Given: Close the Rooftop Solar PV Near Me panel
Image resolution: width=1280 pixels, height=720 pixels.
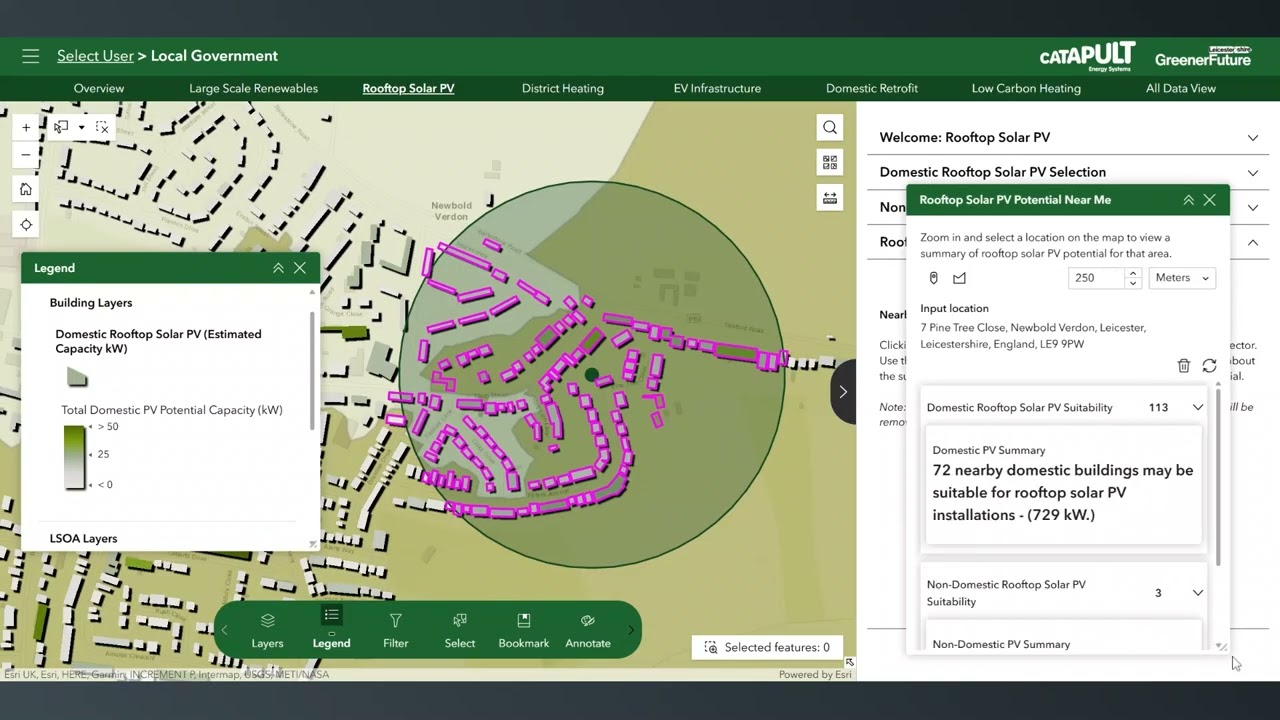Looking at the screenshot, I should [1210, 200].
